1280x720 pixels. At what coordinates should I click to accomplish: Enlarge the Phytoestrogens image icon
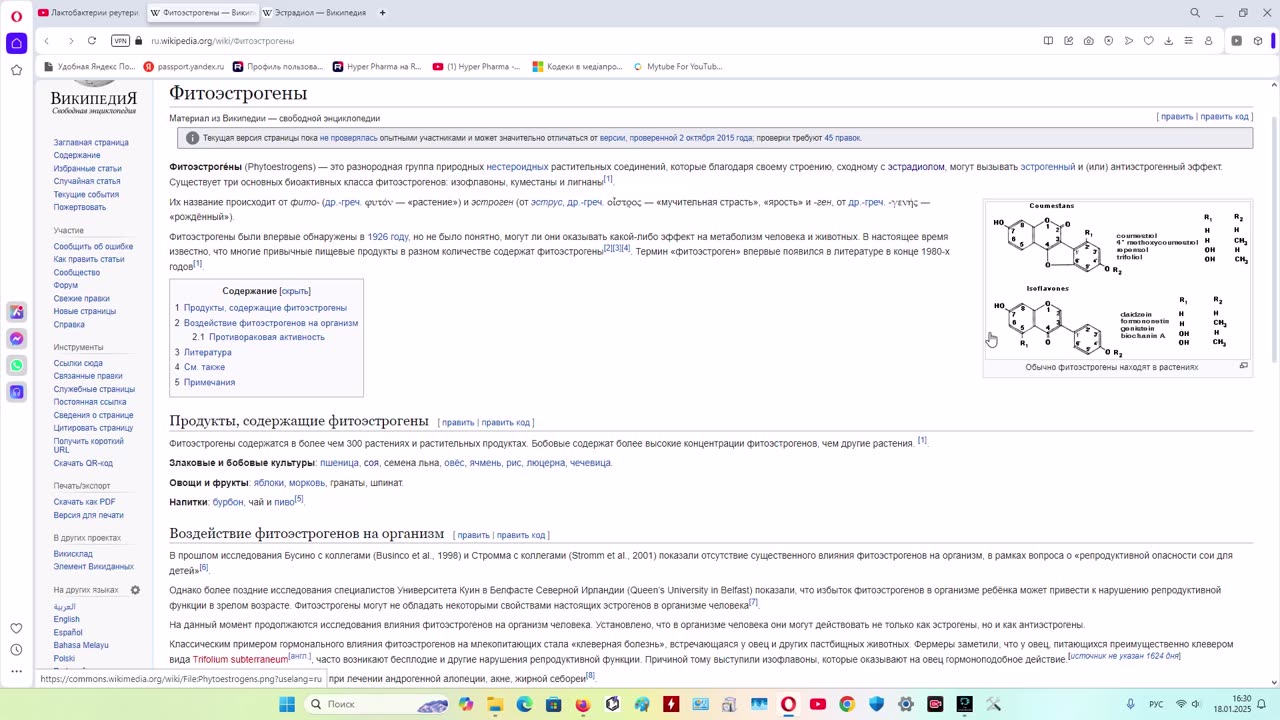[x=1243, y=366]
